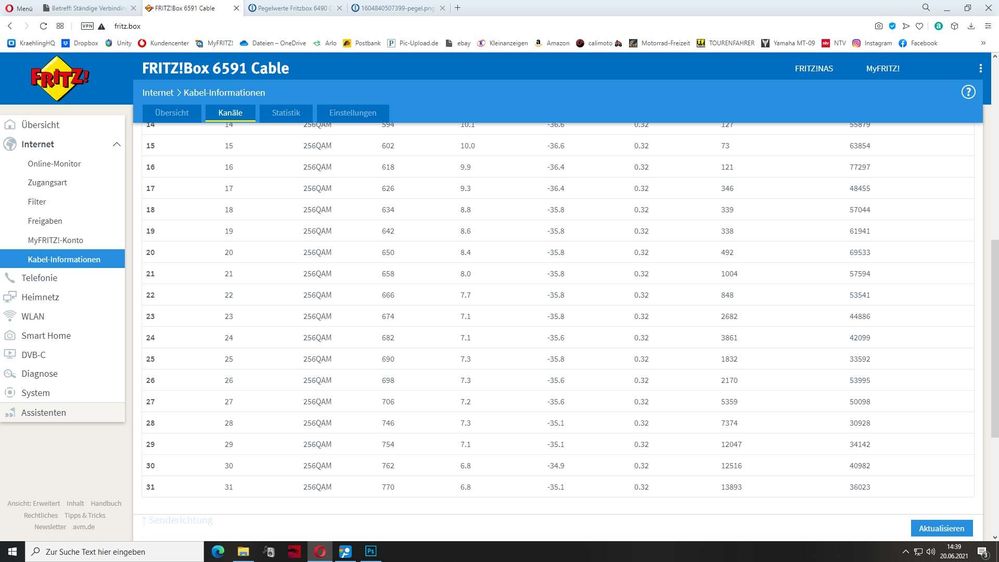Open Microsoft Edge from the taskbar

[218, 552]
